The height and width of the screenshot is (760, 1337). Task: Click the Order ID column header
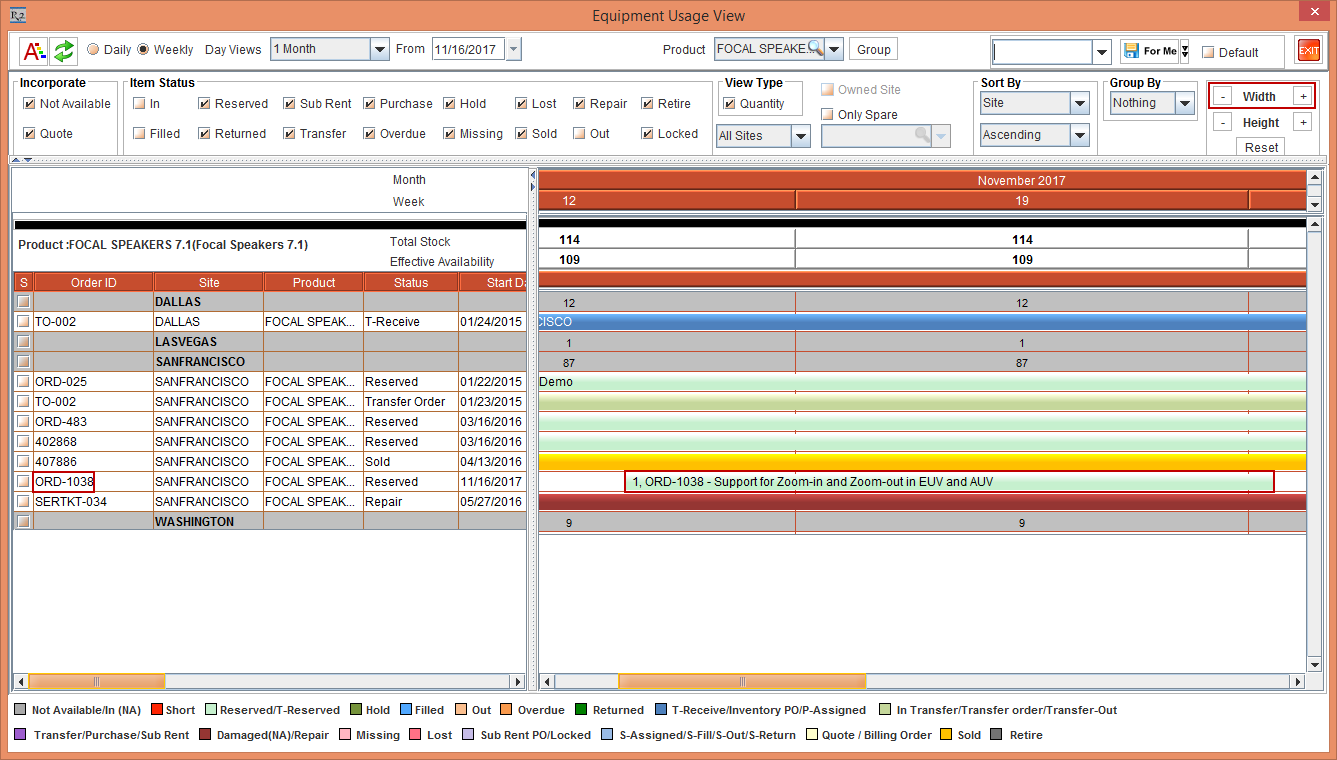(x=93, y=282)
